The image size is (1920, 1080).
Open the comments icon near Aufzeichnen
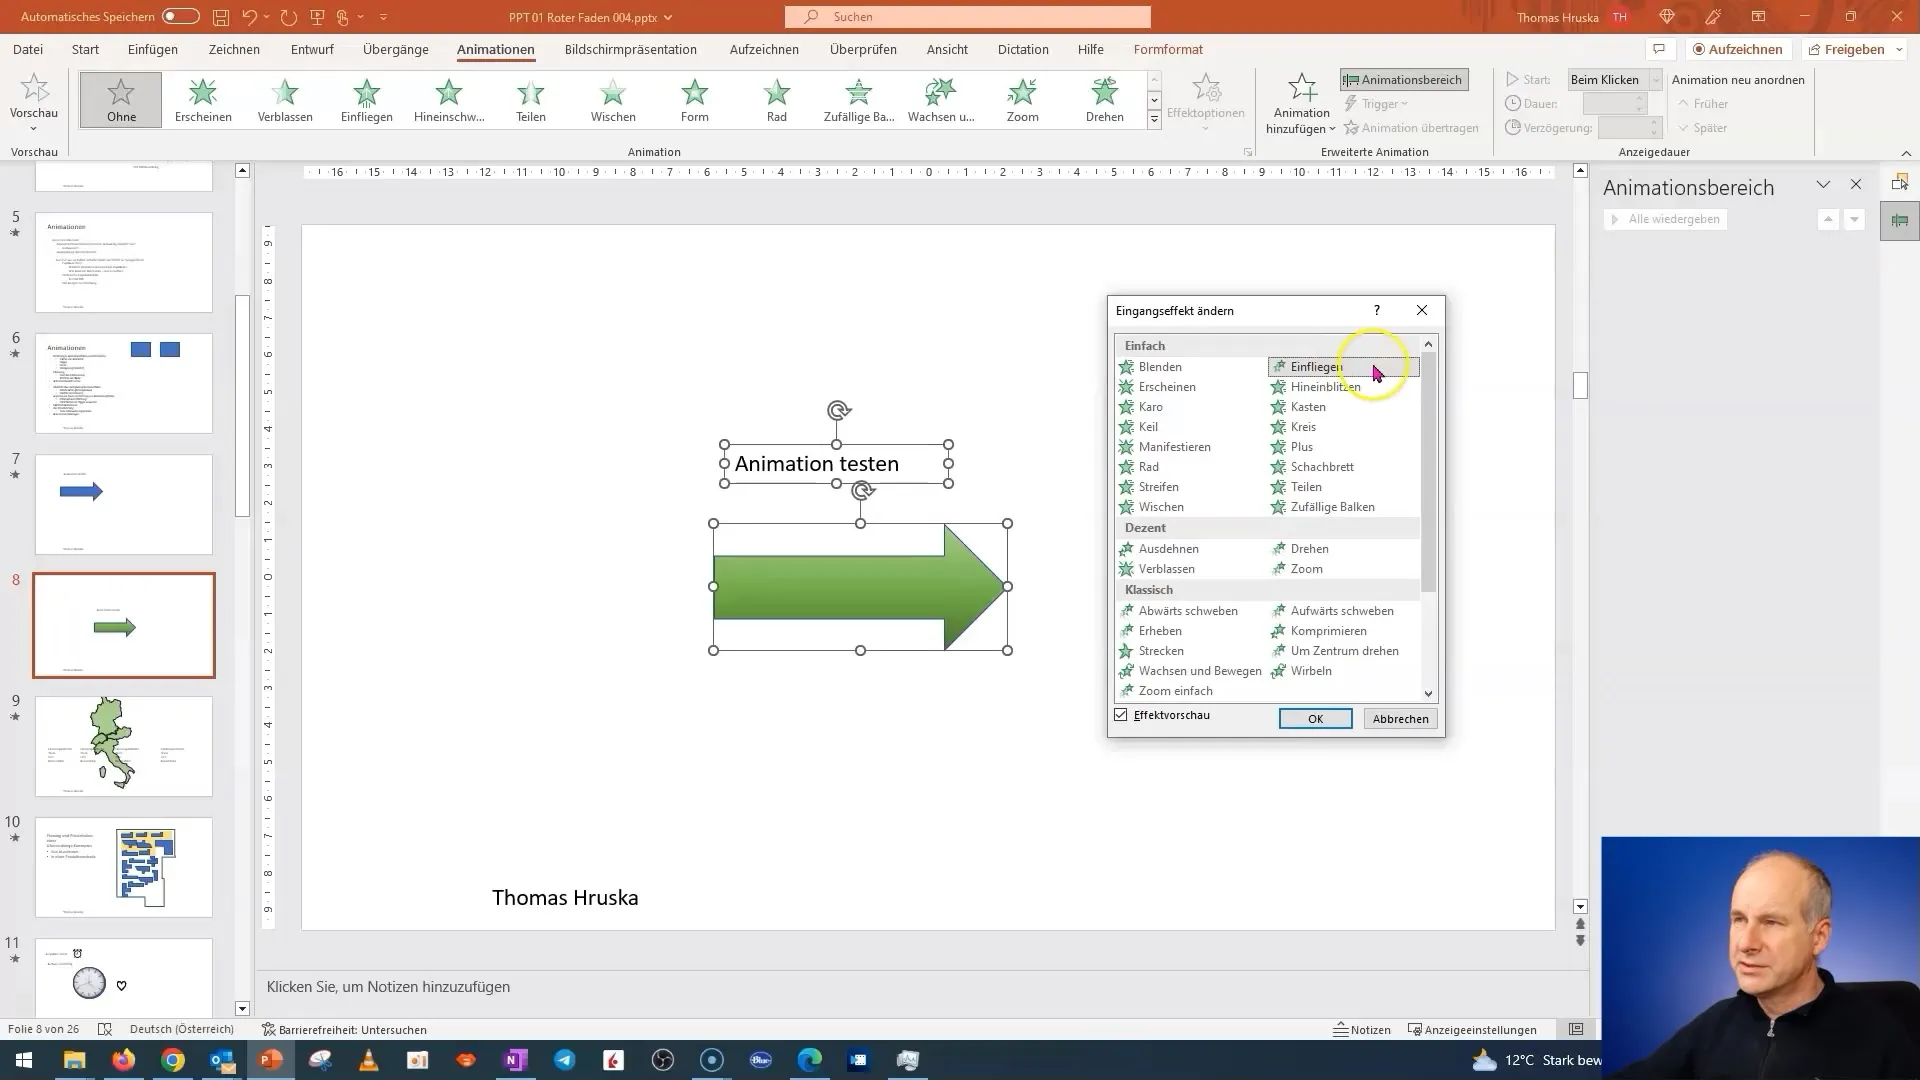click(x=1659, y=49)
